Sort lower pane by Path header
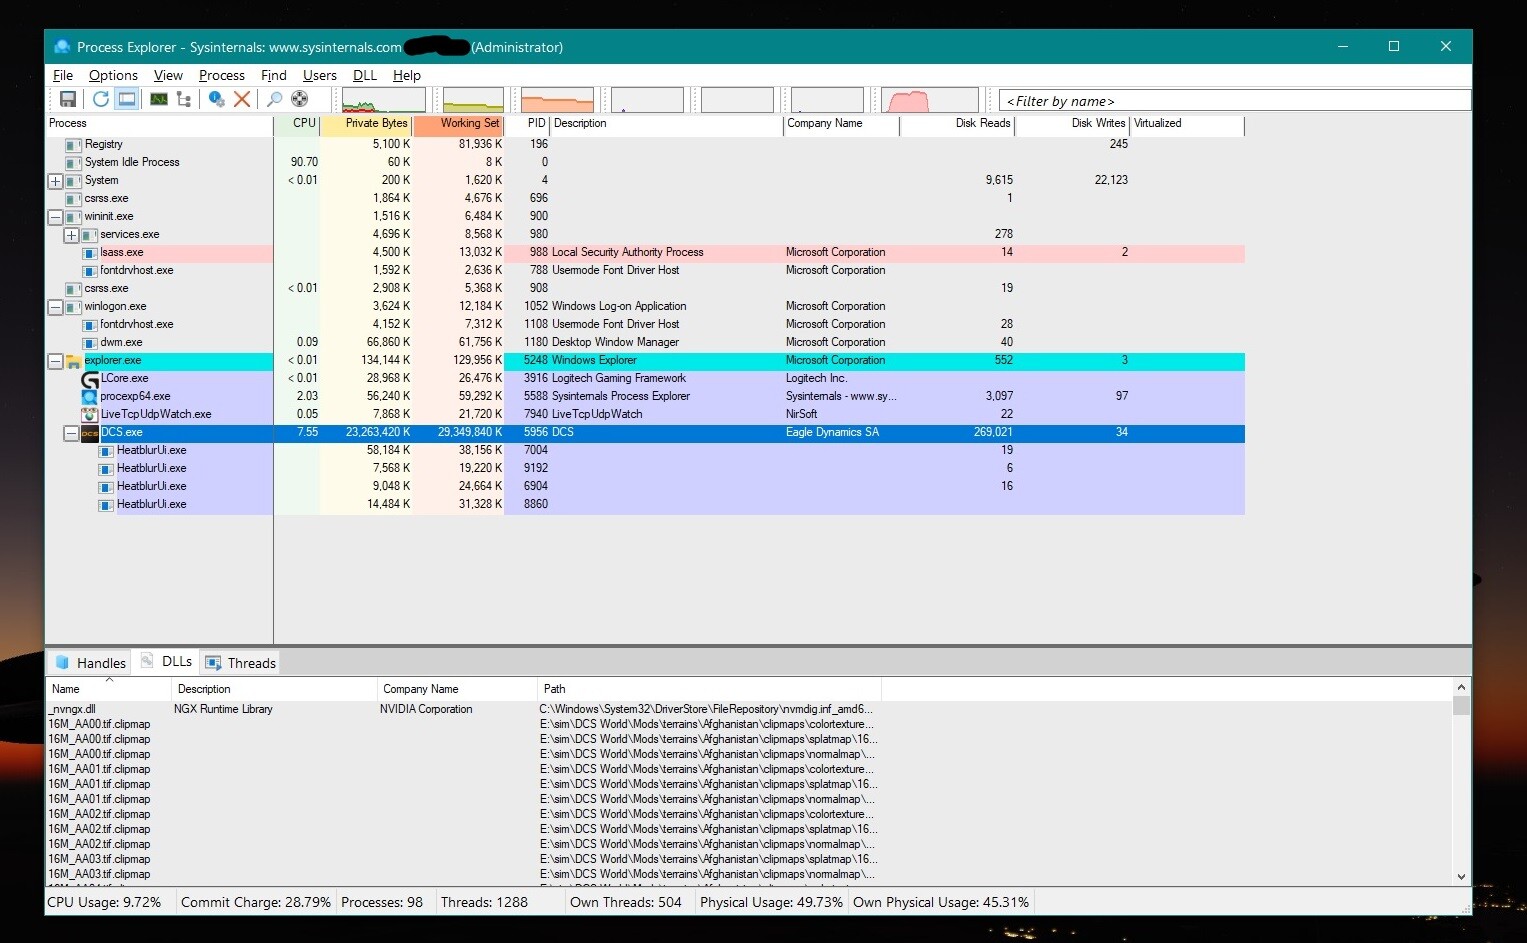 coord(709,689)
